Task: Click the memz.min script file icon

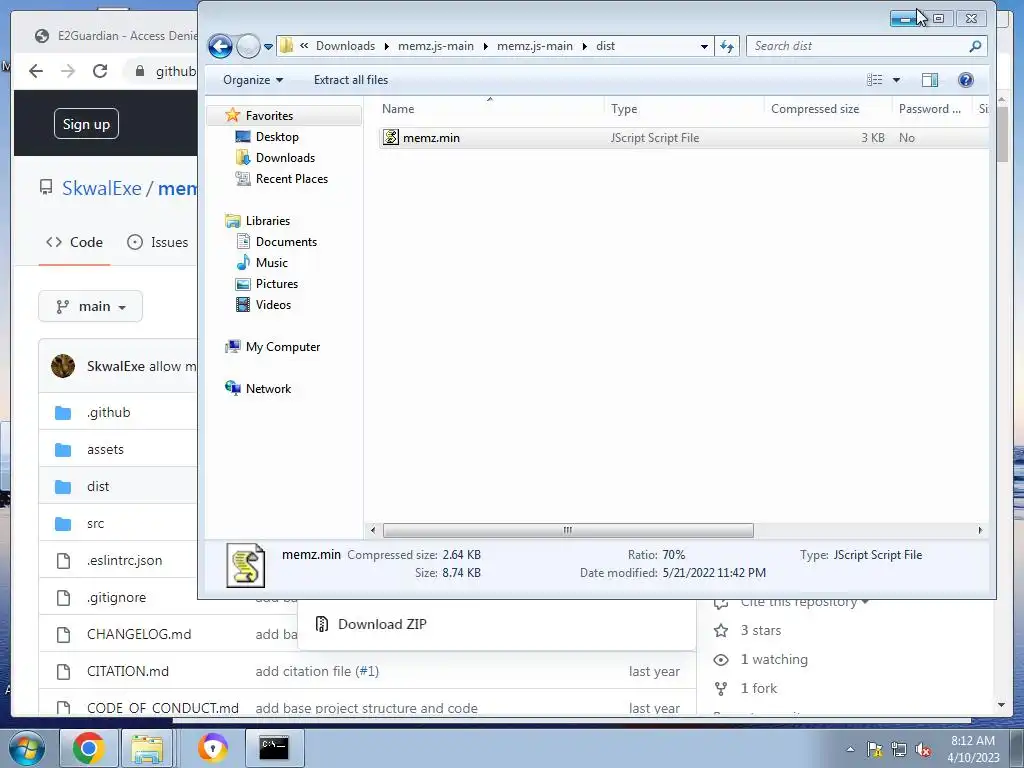Action: point(391,137)
